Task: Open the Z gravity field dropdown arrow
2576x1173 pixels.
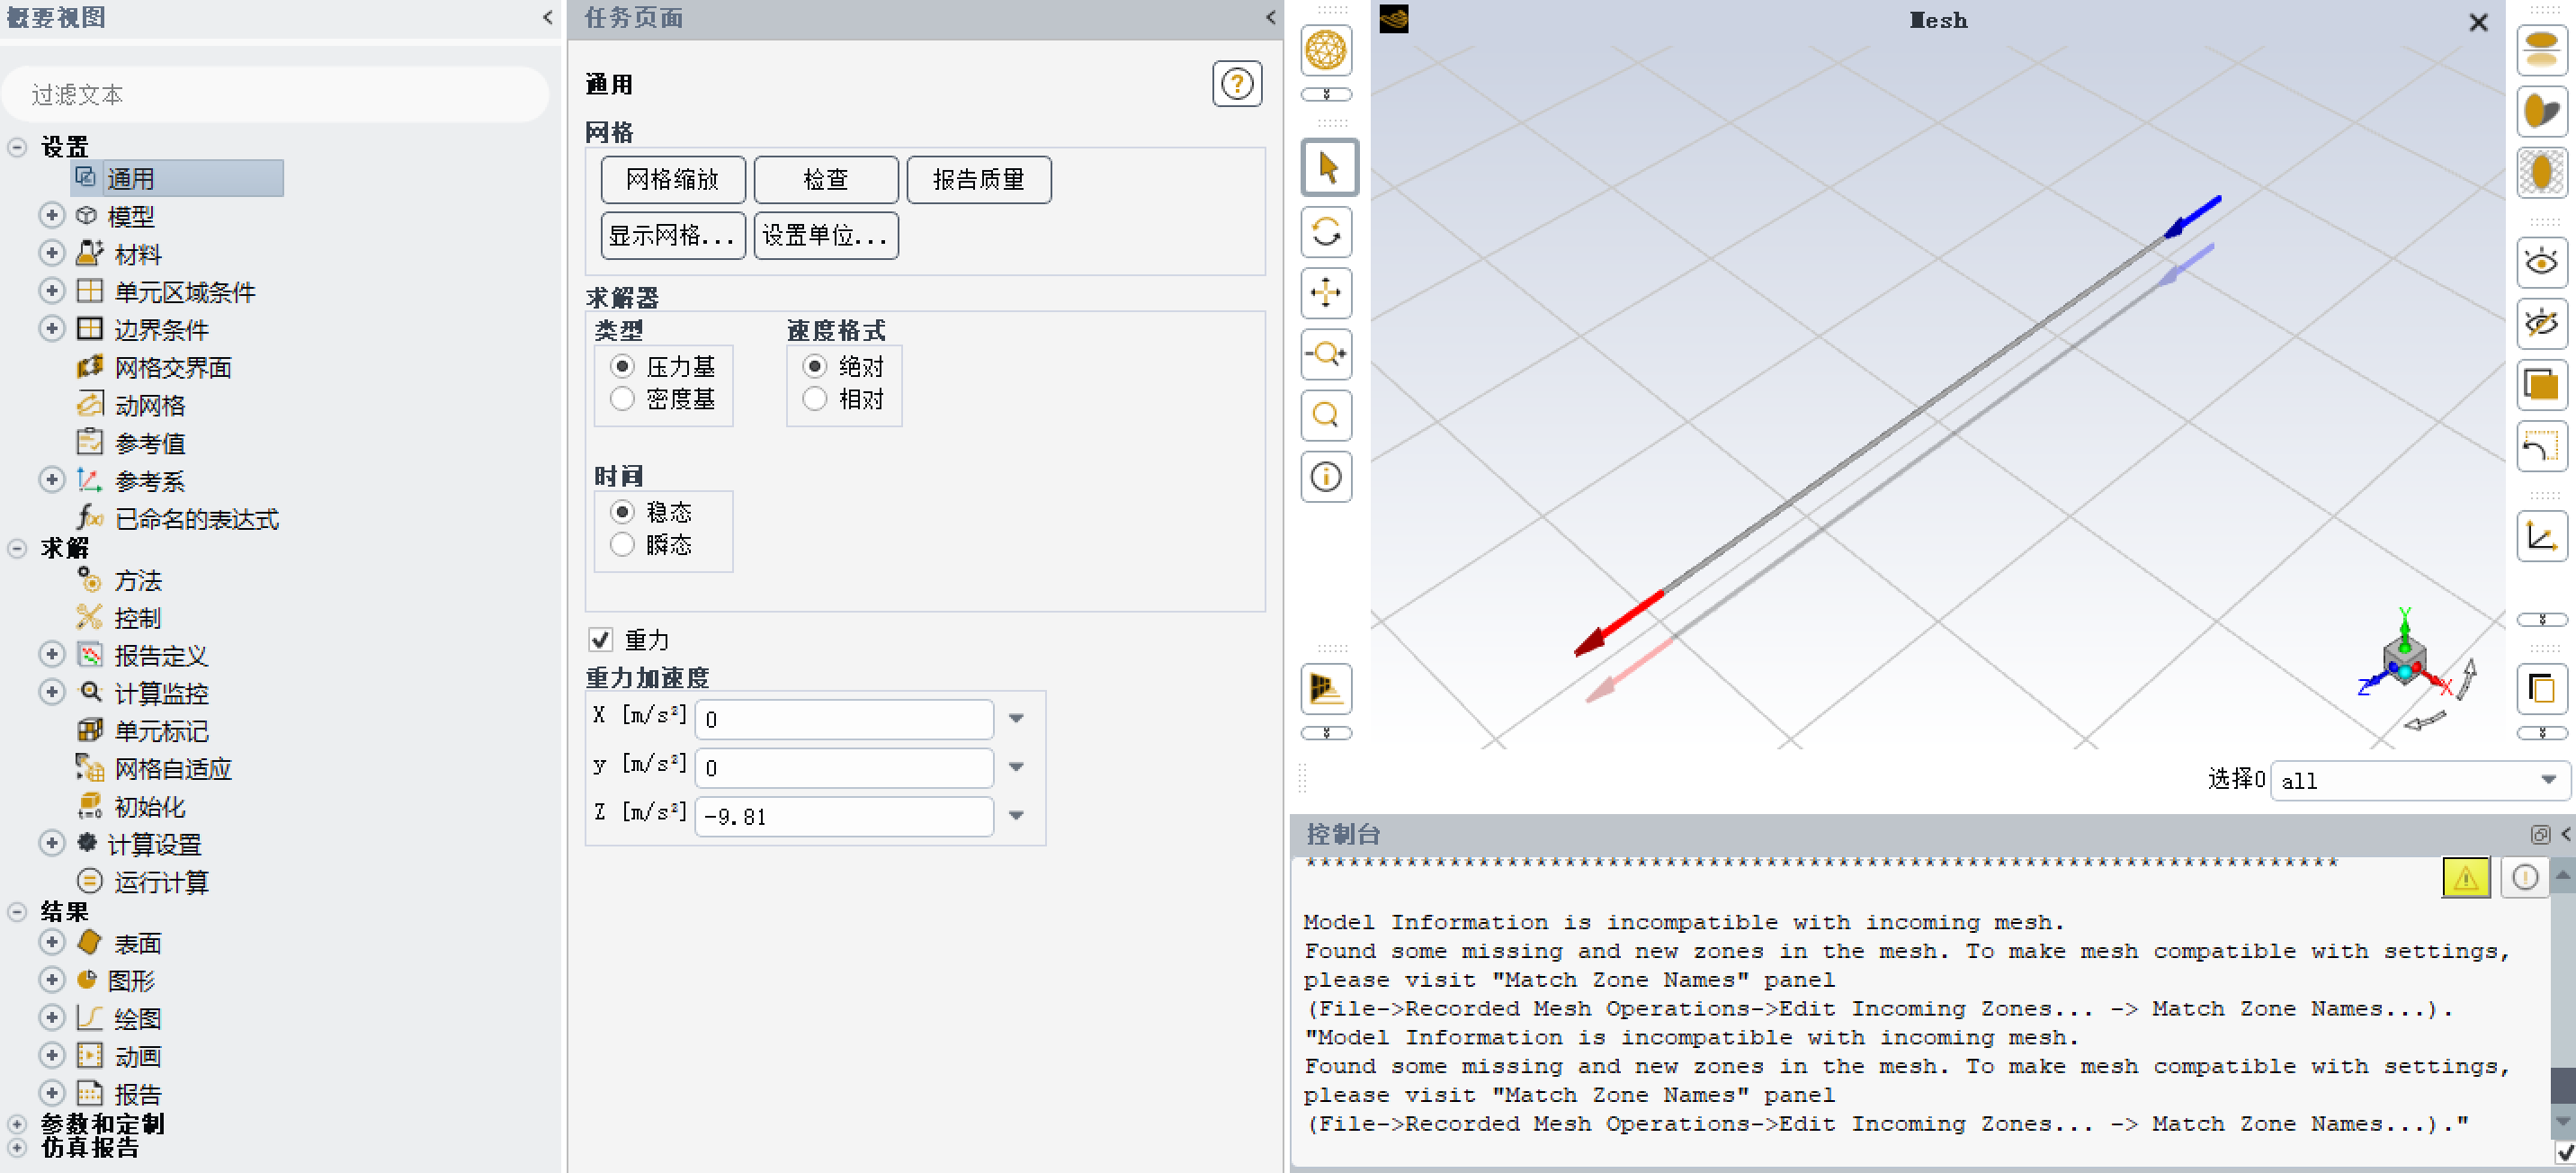Action: pos(1016,816)
